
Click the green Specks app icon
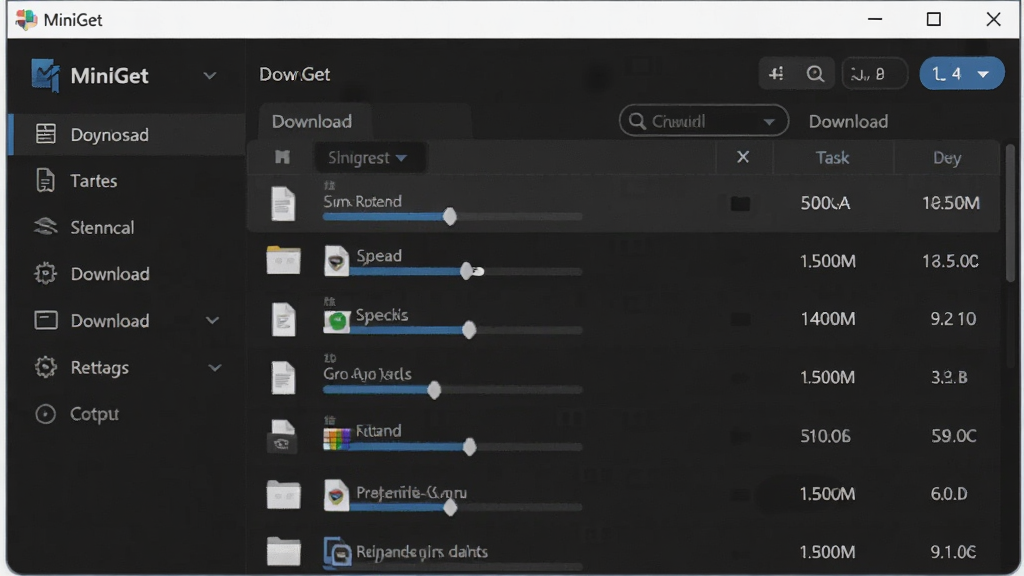pos(337,321)
